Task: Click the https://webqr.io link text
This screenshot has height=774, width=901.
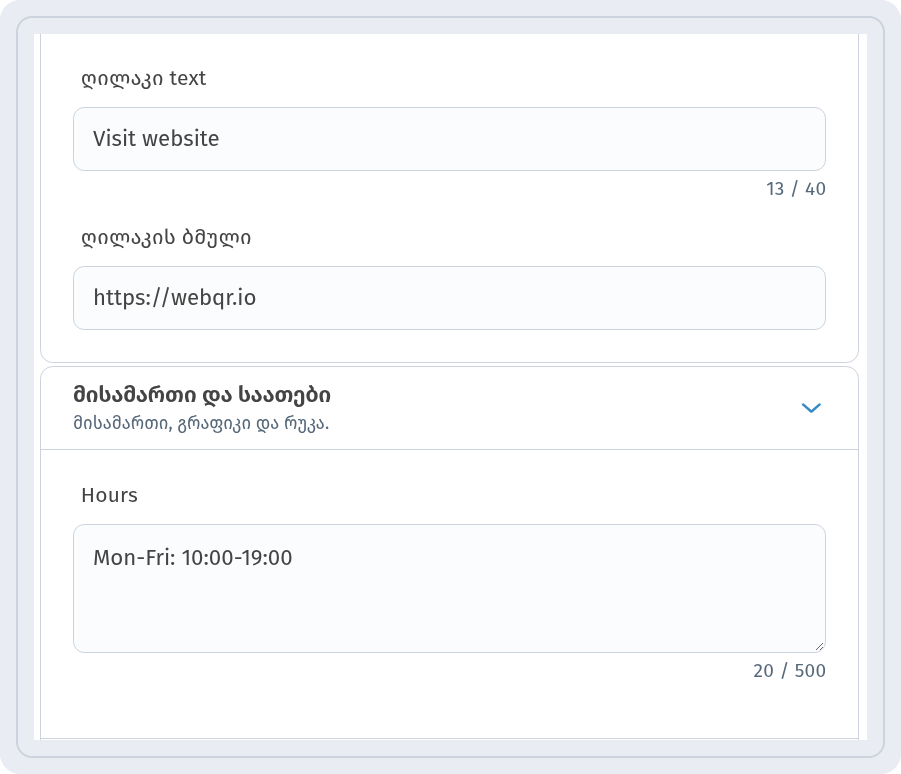Action: [175, 298]
